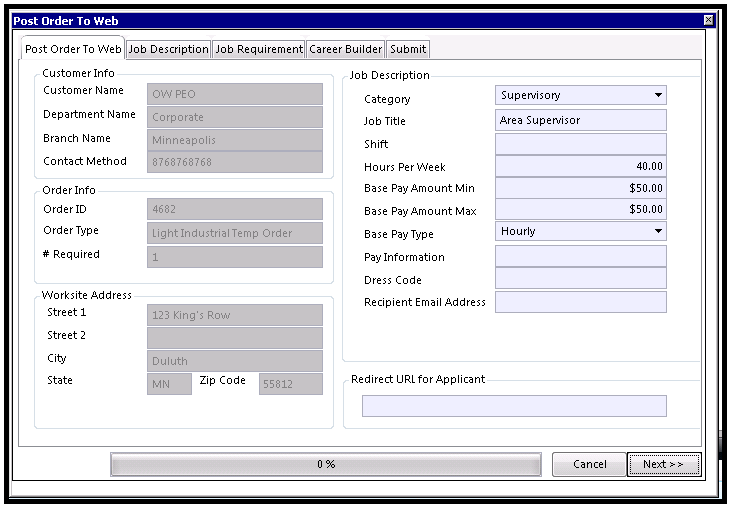The width and height of the screenshot is (733, 508).
Task: Click into the Shift input field
Action: [x=581, y=144]
